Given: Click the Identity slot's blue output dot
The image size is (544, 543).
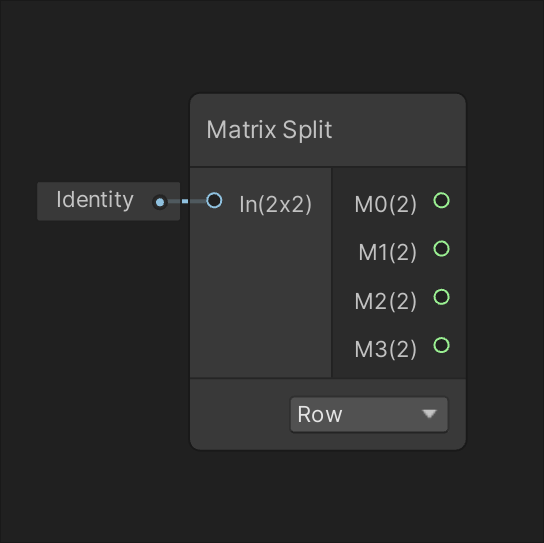Looking at the screenshot, I should tap(160, 202).
